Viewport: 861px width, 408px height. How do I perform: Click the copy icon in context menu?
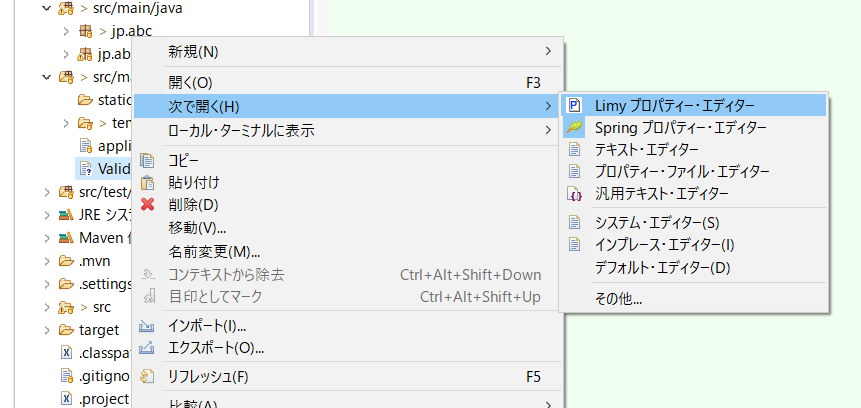148,160
